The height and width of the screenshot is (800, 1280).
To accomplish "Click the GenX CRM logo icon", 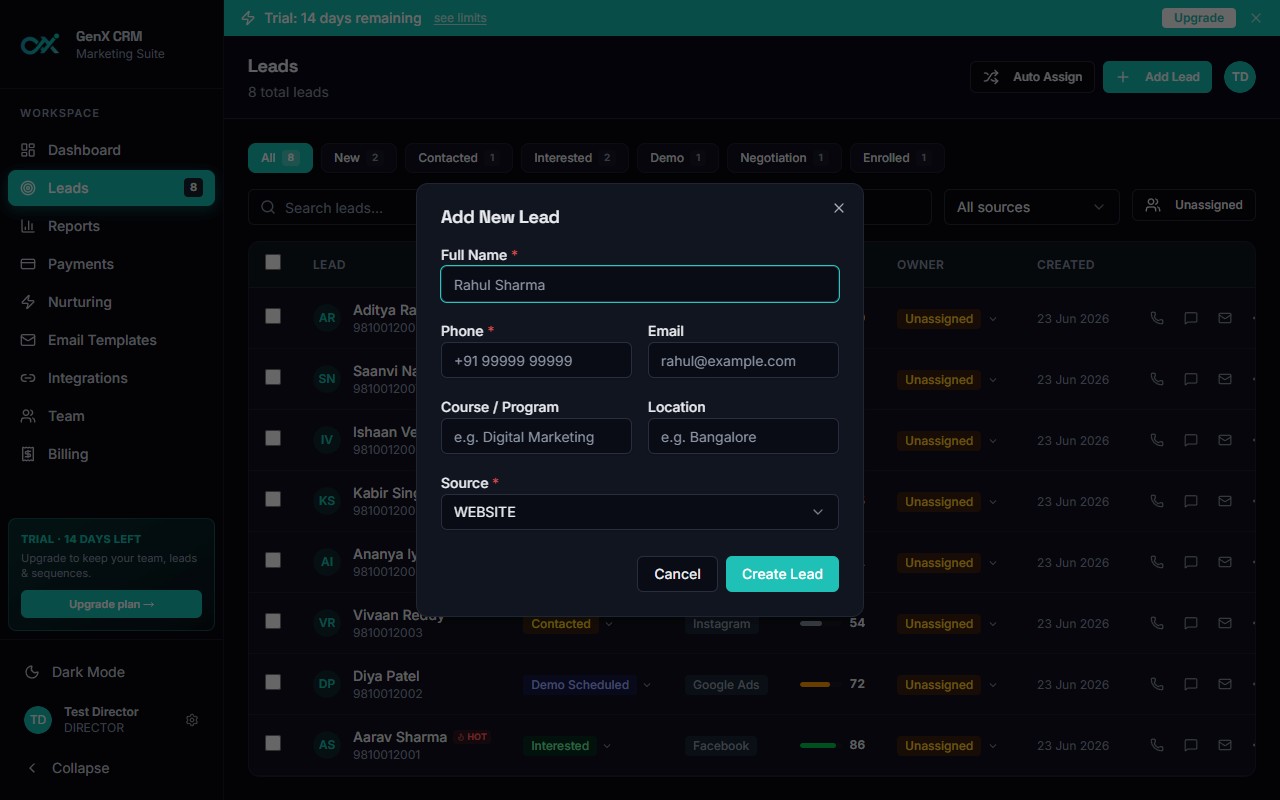I will (41, 45).
